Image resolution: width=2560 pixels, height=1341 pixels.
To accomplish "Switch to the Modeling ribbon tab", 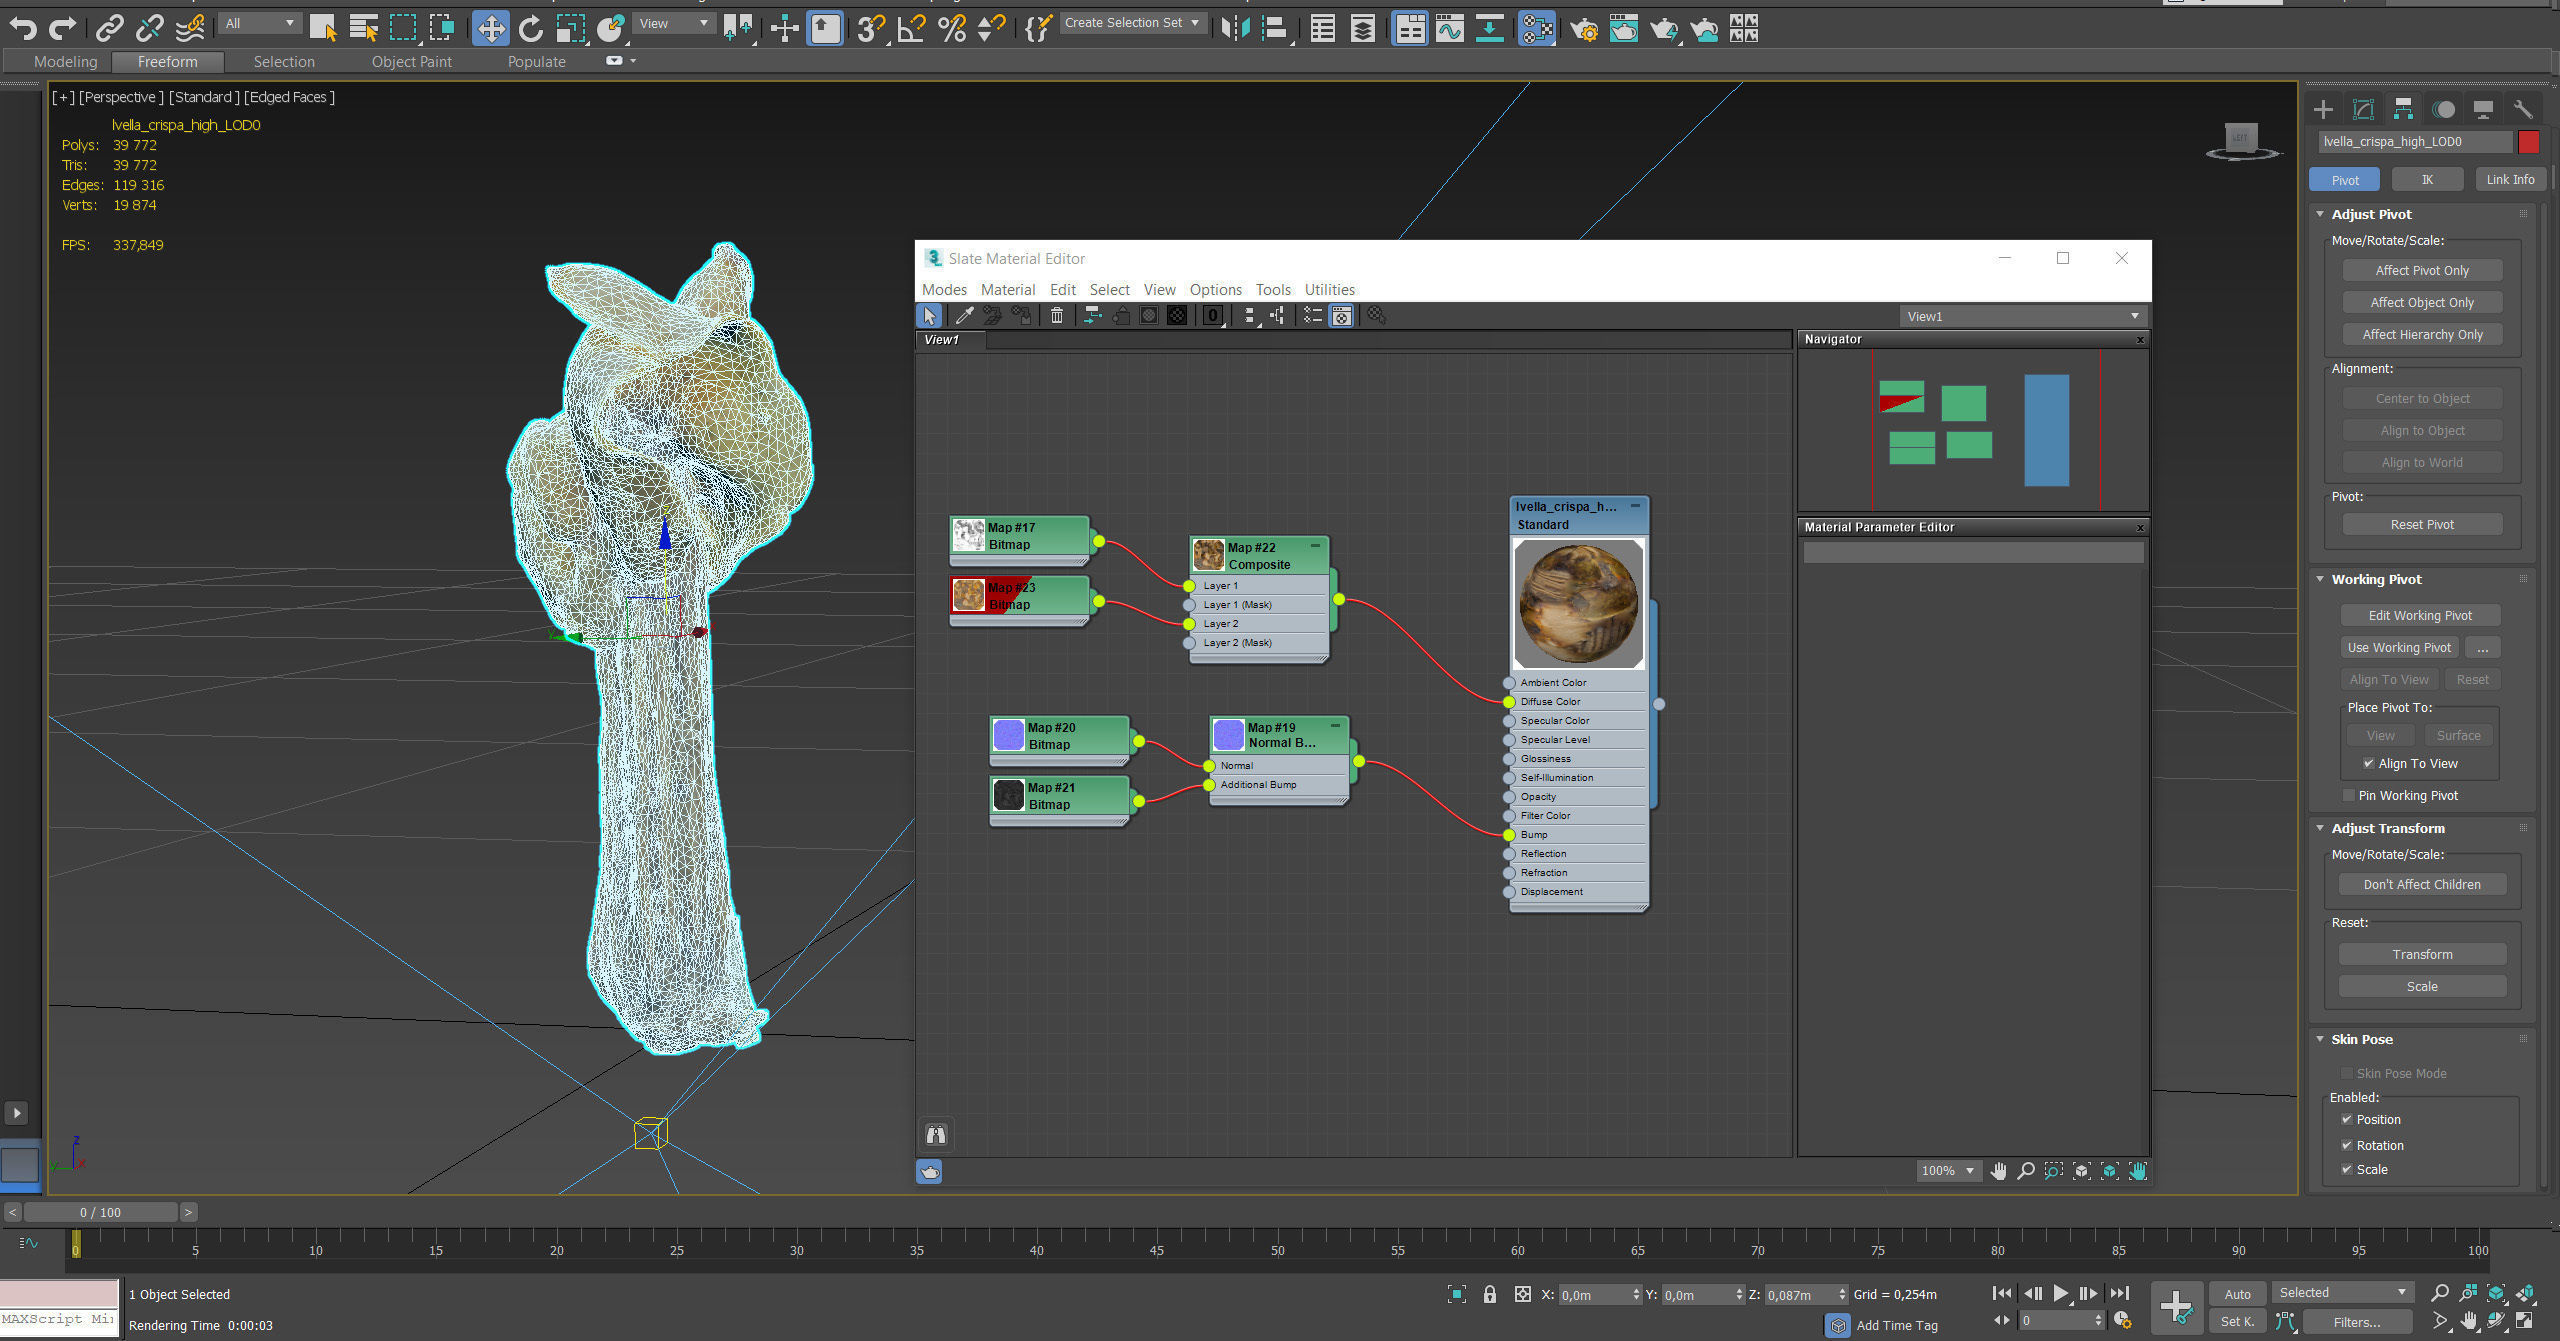I will point(65,62).
